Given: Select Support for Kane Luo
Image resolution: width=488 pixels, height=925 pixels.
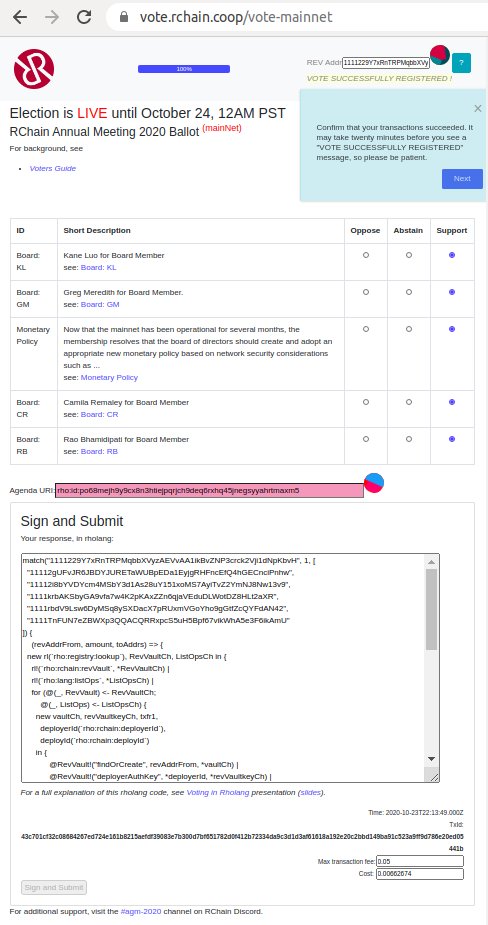Looking at the screenshot, I should click(x=452, y=255).
